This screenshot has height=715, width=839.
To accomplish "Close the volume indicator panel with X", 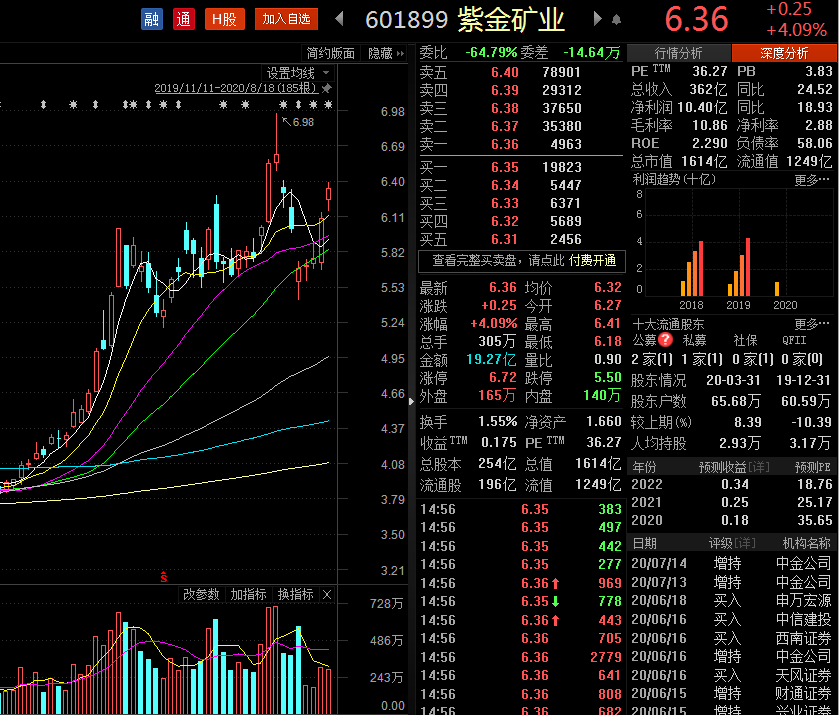I will pos(327,595).
